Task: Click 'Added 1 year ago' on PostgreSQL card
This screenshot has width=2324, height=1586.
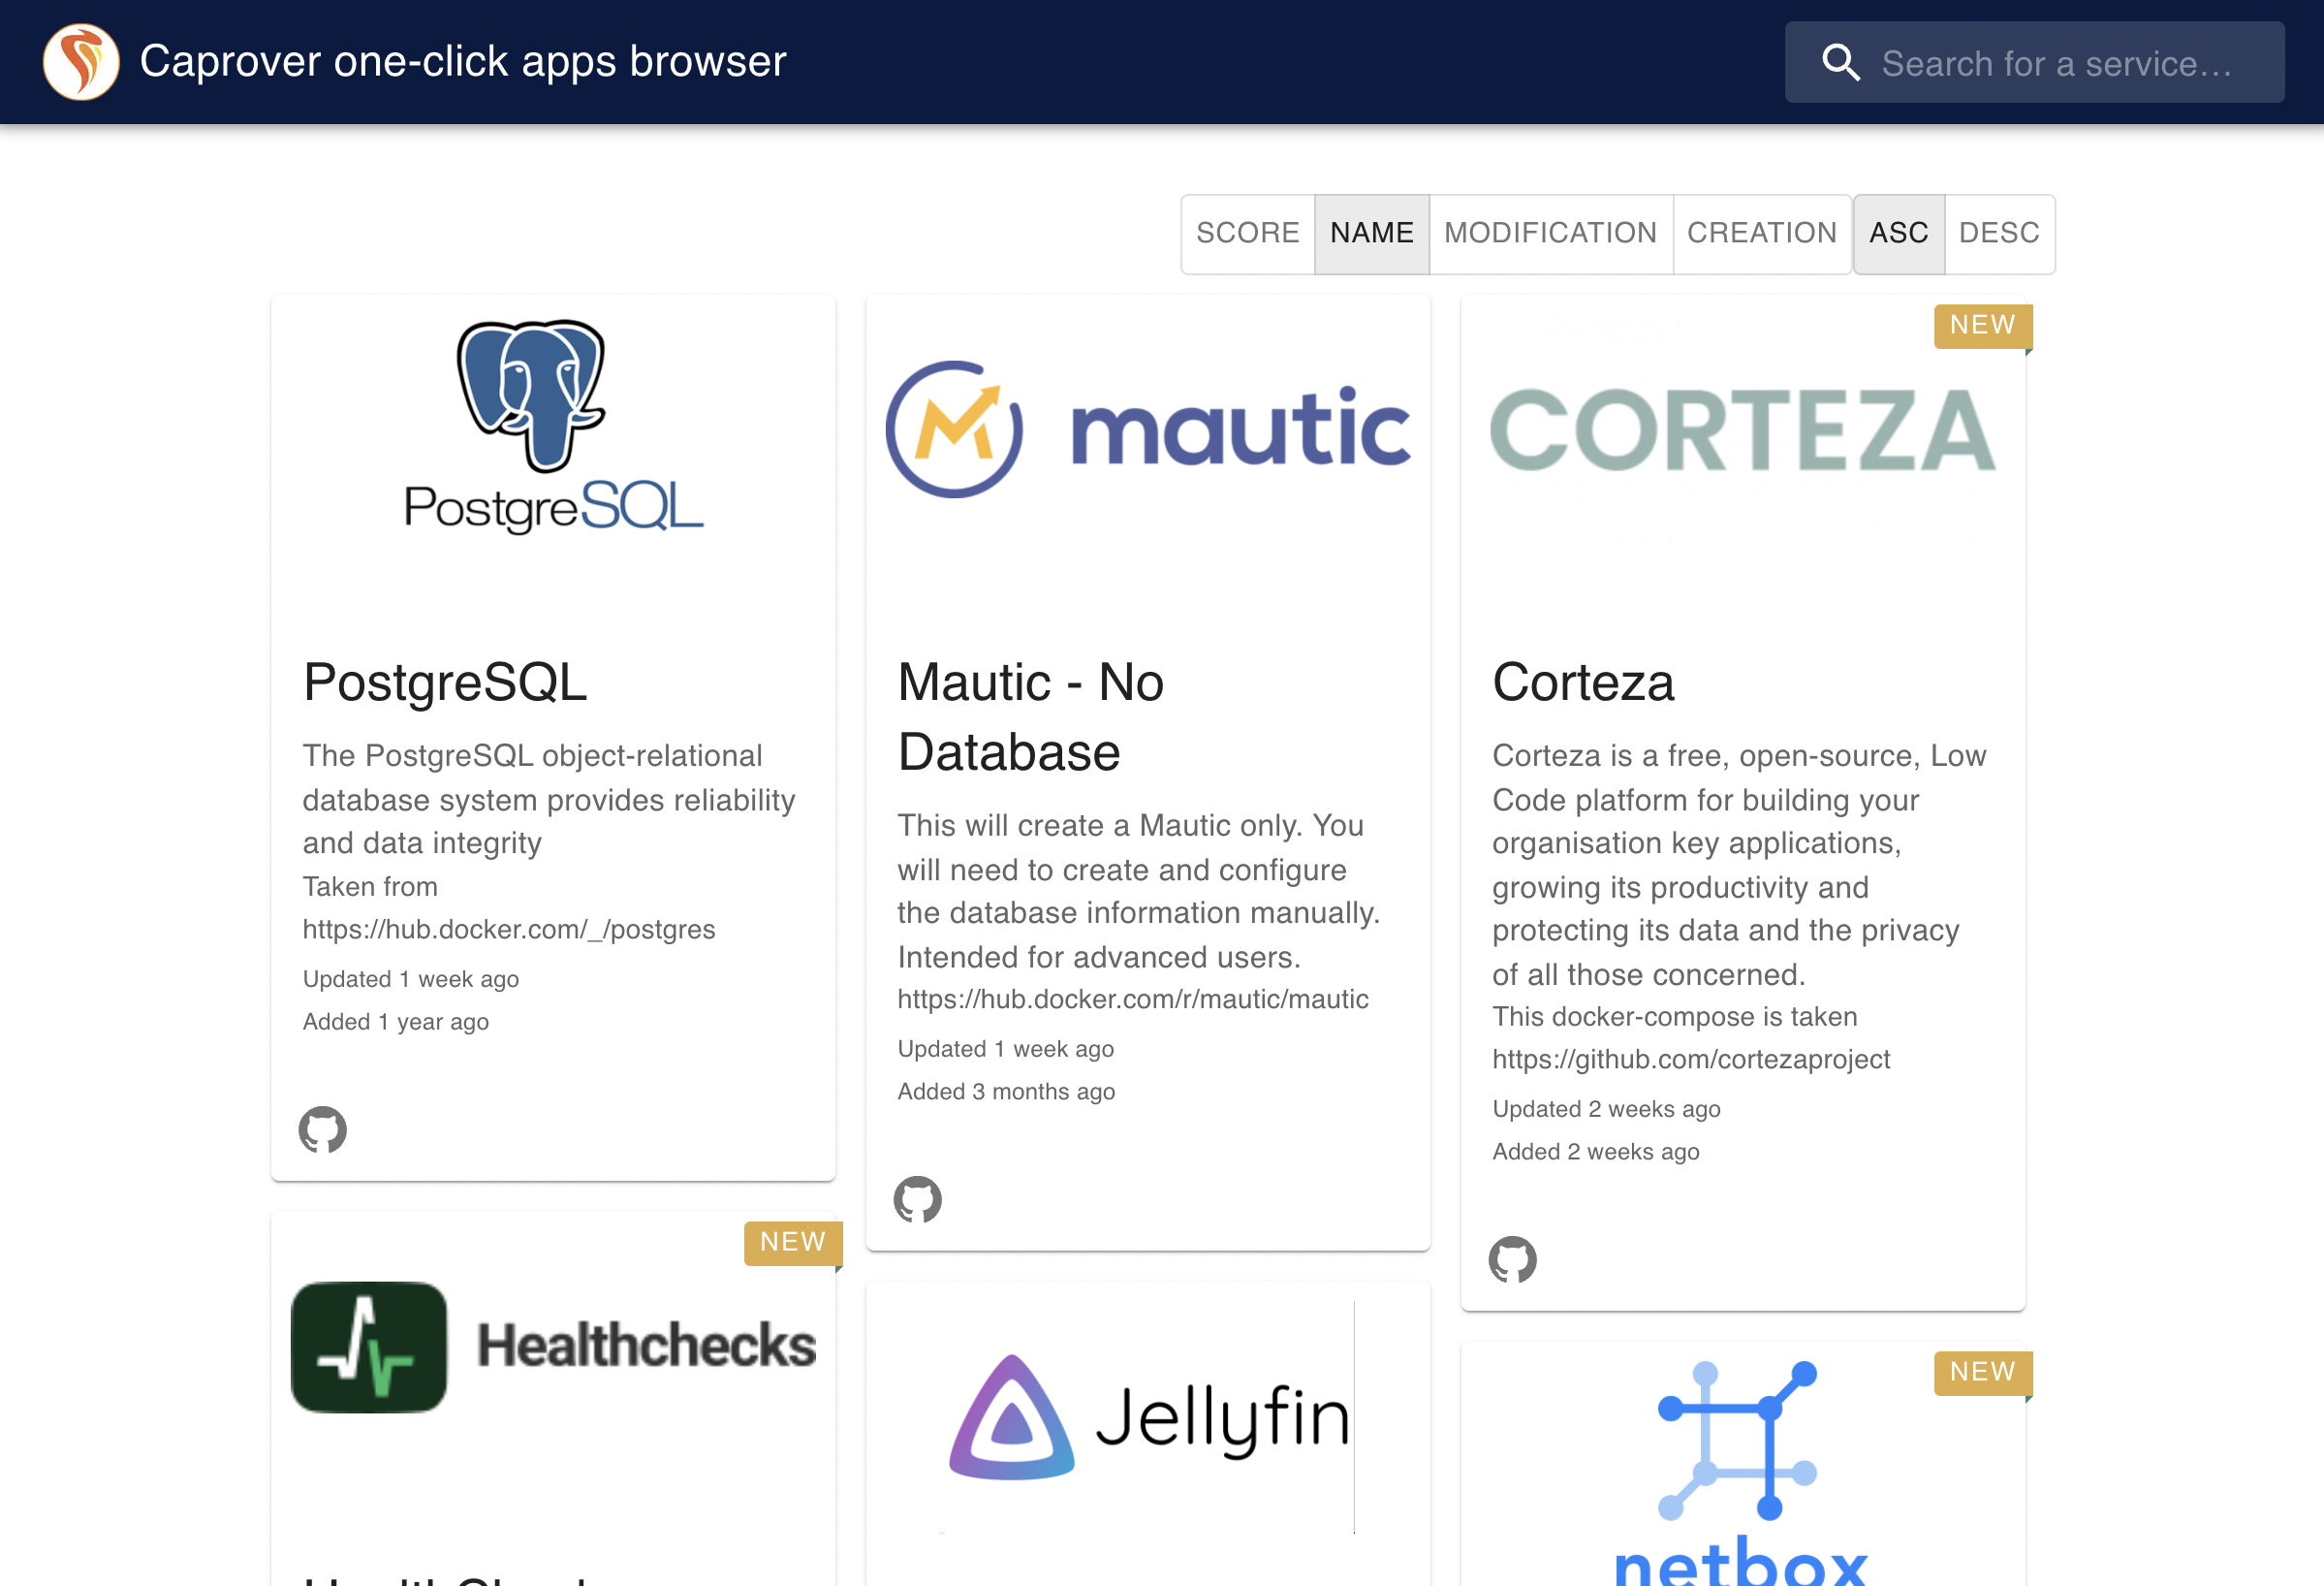Action: (x=396, y=1022)
